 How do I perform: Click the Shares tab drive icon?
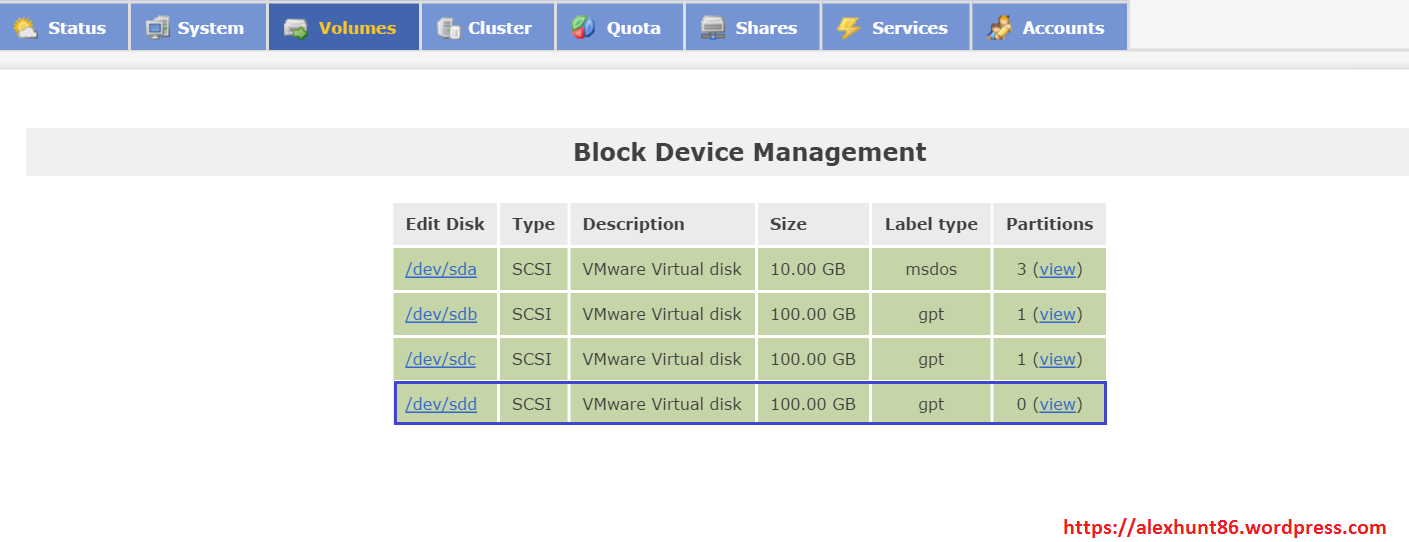pos(713,28)
